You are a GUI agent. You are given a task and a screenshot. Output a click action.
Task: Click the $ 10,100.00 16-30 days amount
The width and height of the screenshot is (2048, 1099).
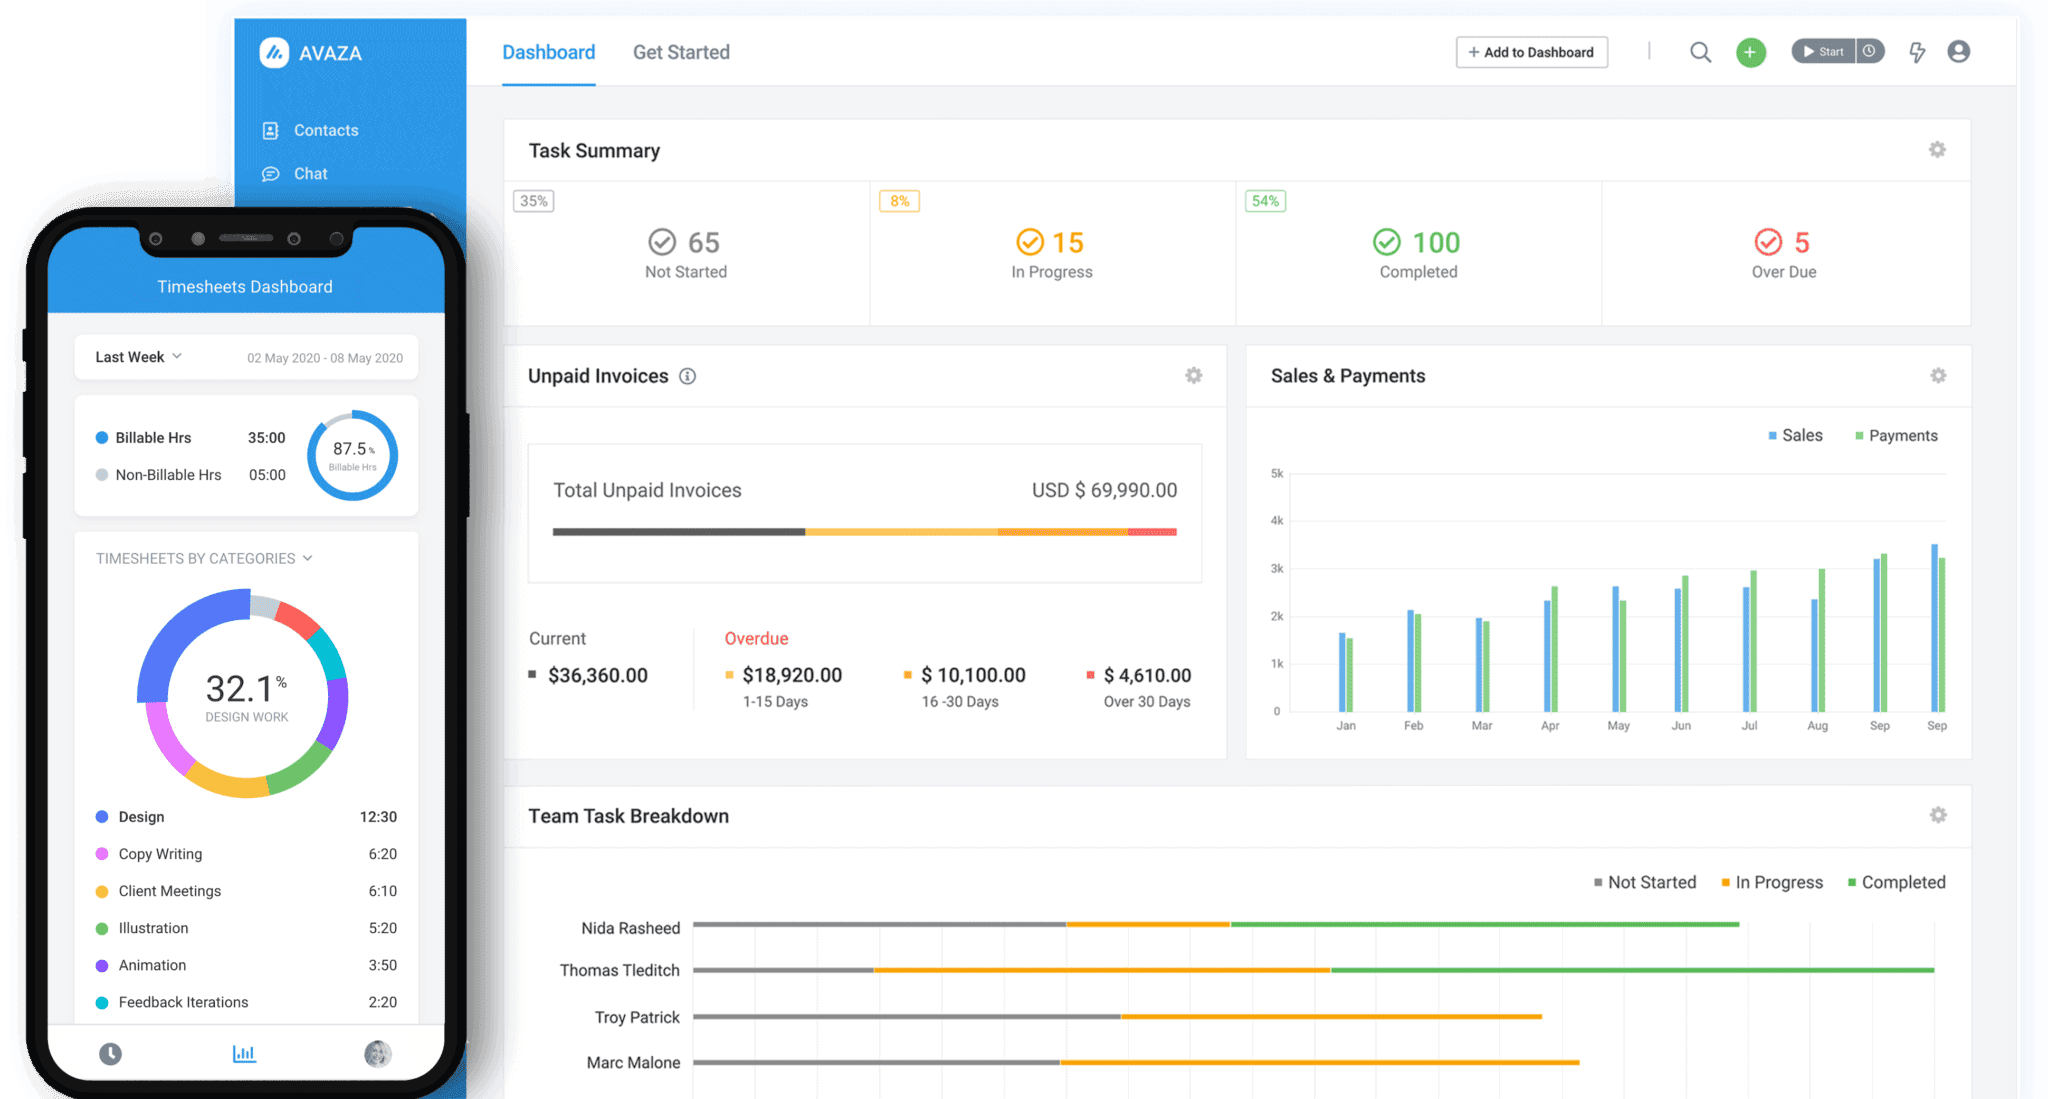pyautogui.click(x=973, y=675)
